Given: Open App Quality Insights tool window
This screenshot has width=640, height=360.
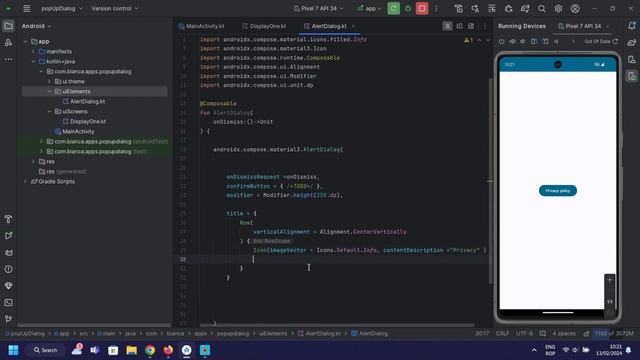Looking at the screenshot, I should [8, 286].
